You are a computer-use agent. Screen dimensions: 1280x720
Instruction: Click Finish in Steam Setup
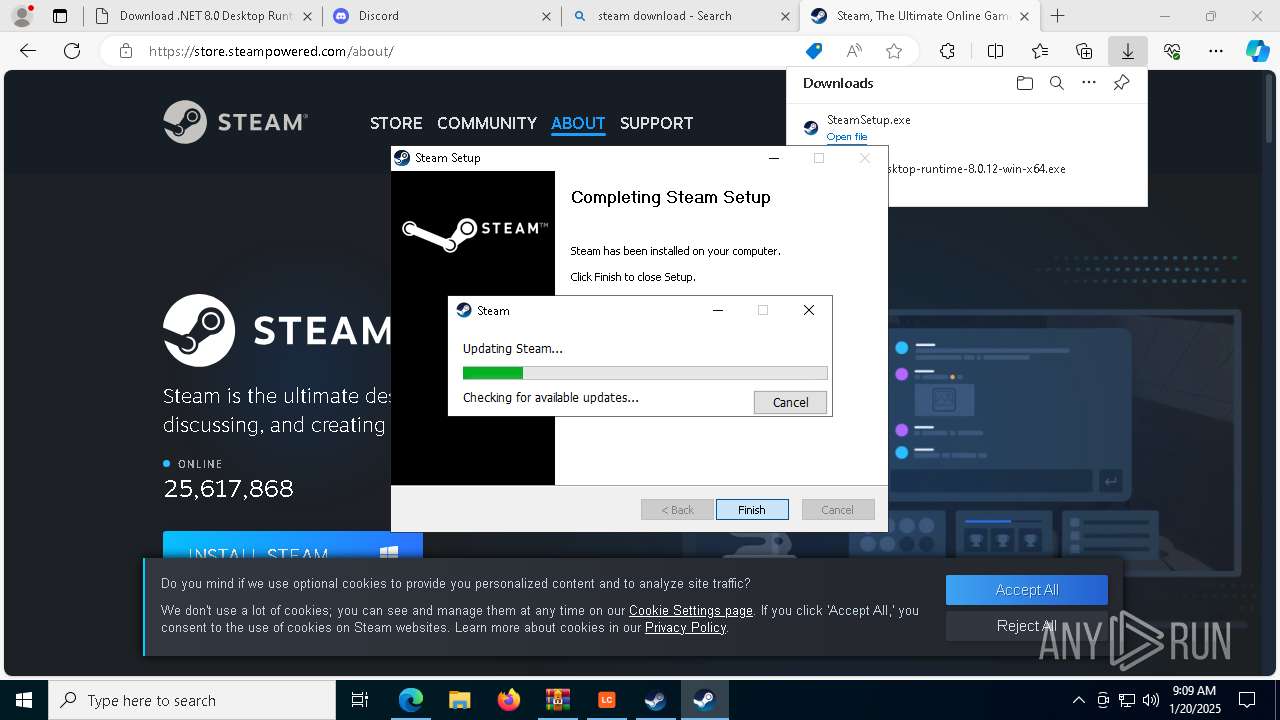tap(752, 509)
